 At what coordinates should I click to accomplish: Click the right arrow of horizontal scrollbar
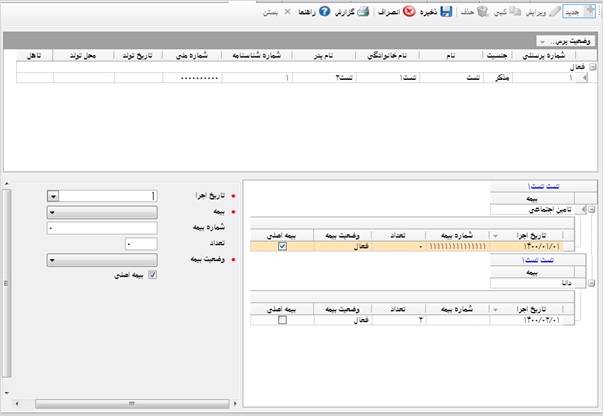[235, 404]
